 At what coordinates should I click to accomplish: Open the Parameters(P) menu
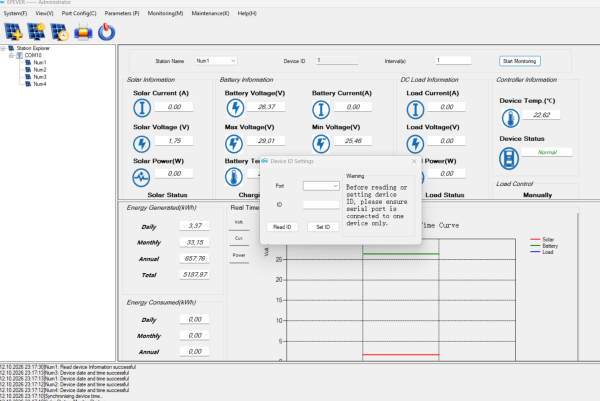[122, 13]
